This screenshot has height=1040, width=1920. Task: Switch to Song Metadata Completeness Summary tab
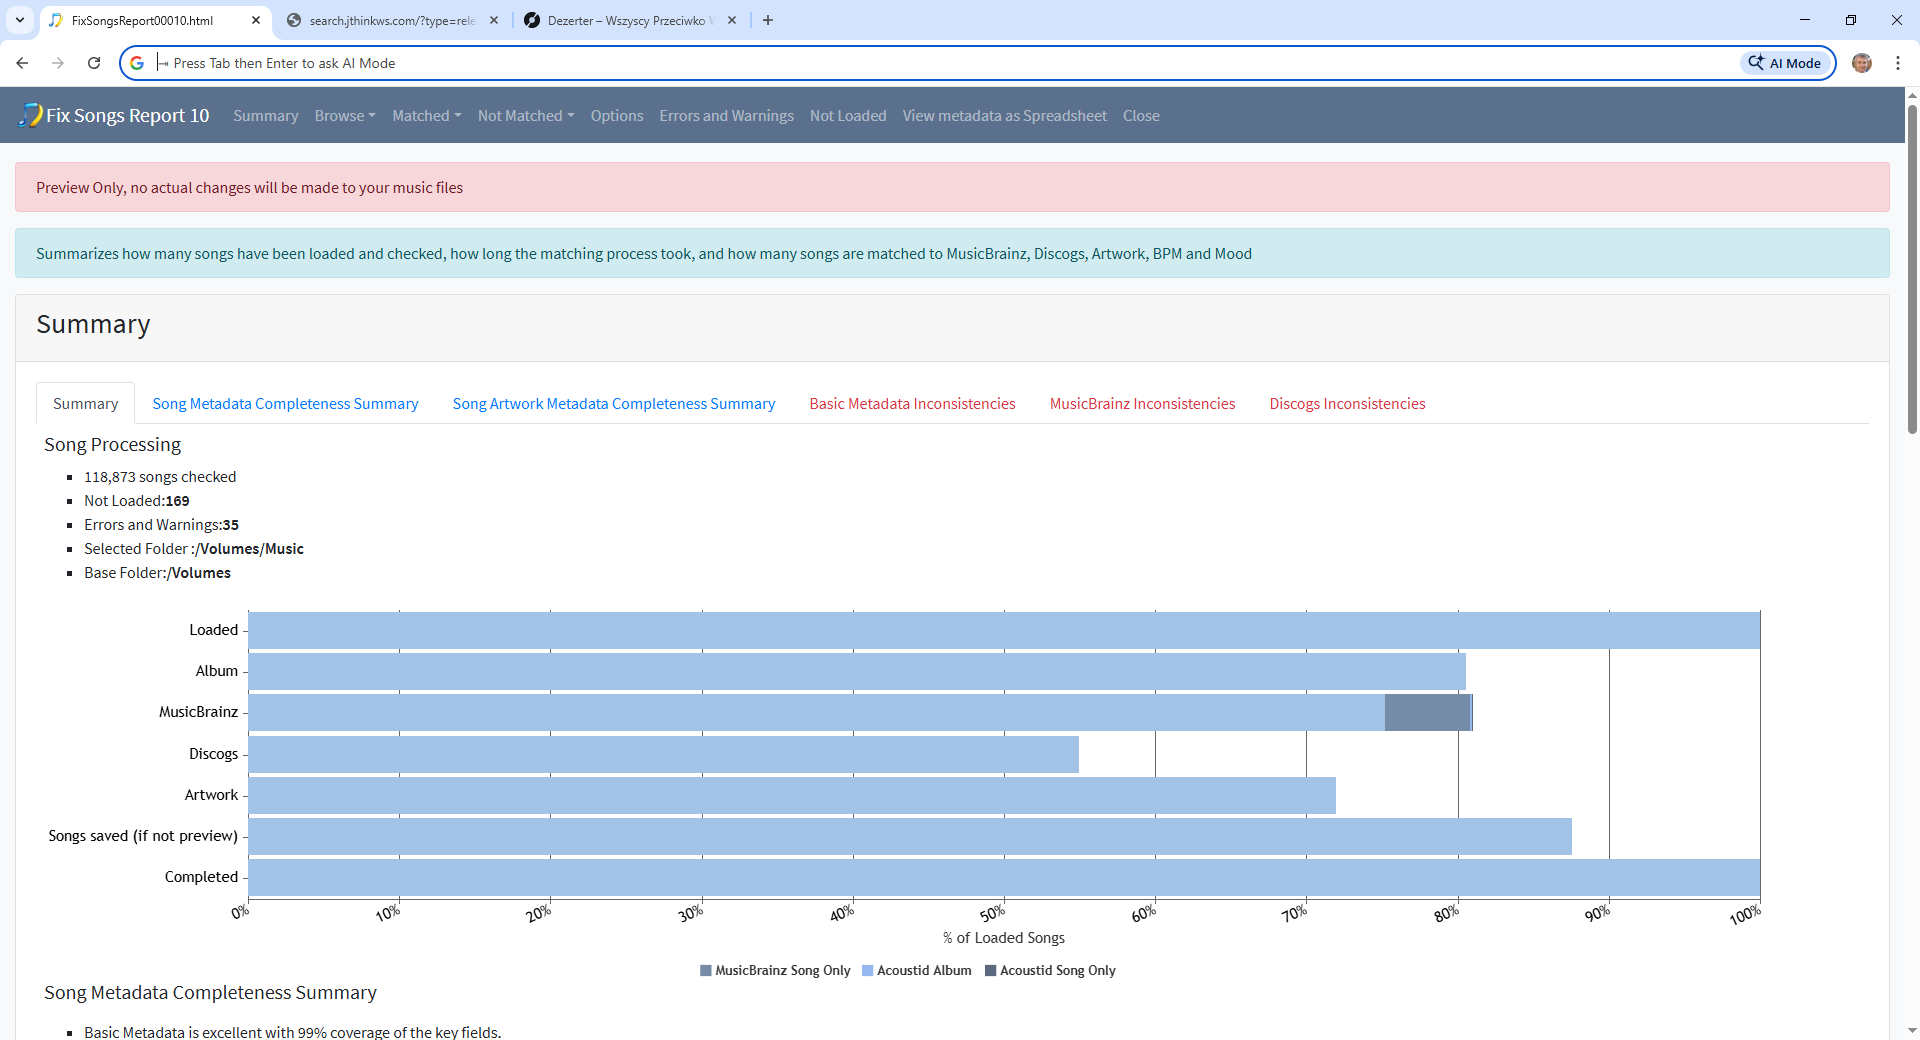tap(285, 404)
